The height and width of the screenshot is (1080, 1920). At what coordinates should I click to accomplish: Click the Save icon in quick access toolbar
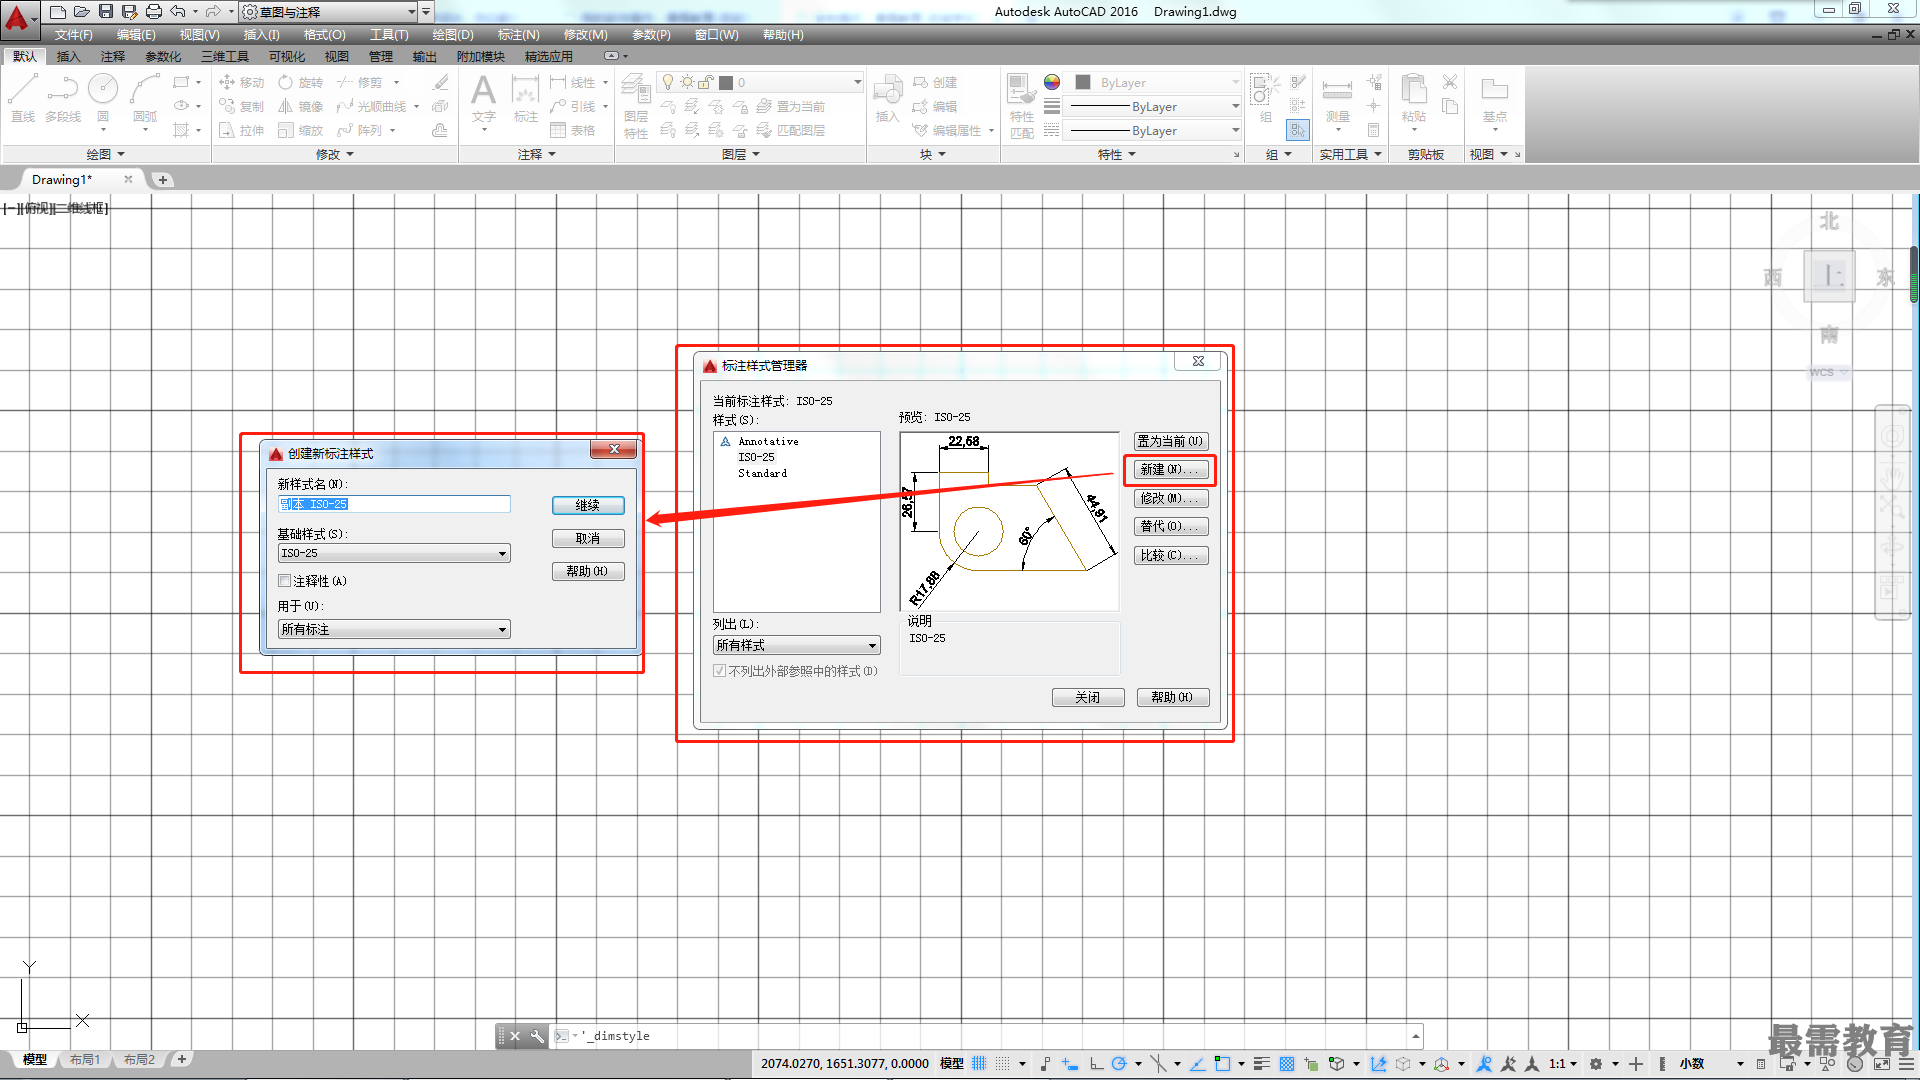click(106, 12)
